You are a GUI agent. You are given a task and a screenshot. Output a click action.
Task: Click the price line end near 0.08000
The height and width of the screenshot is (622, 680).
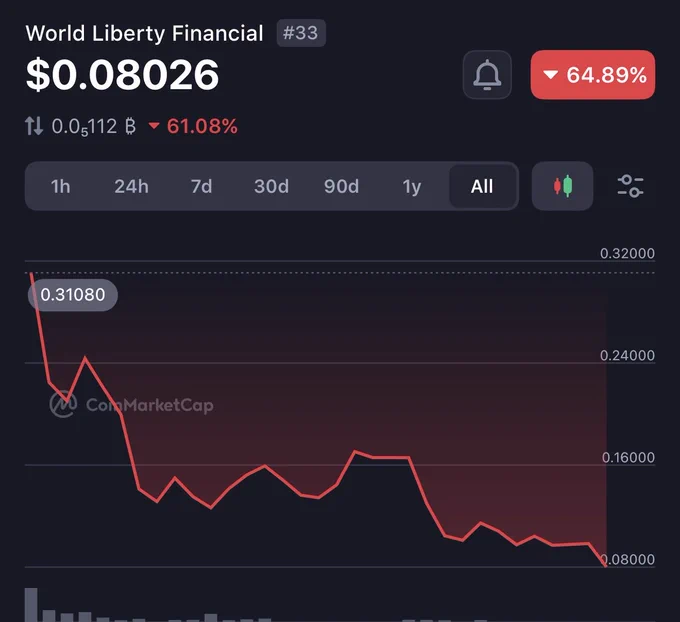click(x=605, y=564)
